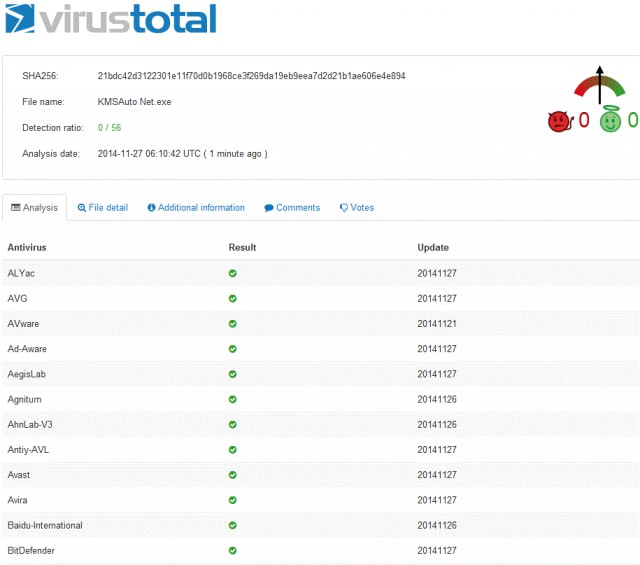
Task: Click the AVG antivirus name
Action: tap(18, 298)
